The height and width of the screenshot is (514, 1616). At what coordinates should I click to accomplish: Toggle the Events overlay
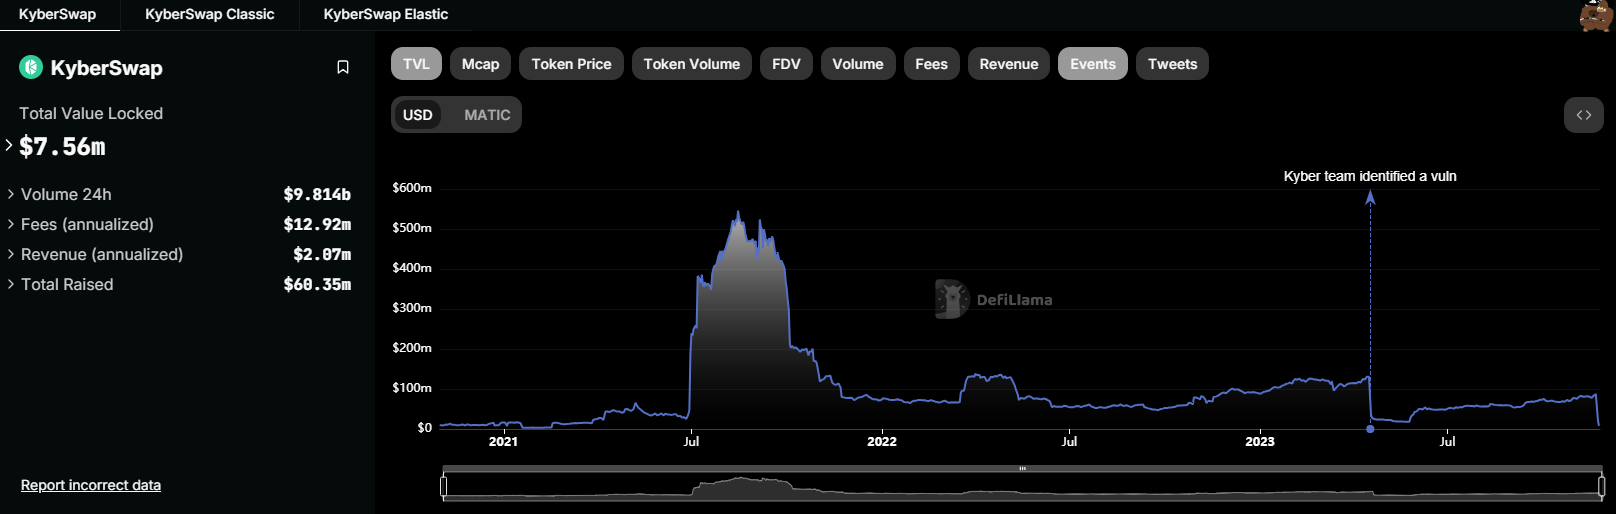tap(1093, 64)
